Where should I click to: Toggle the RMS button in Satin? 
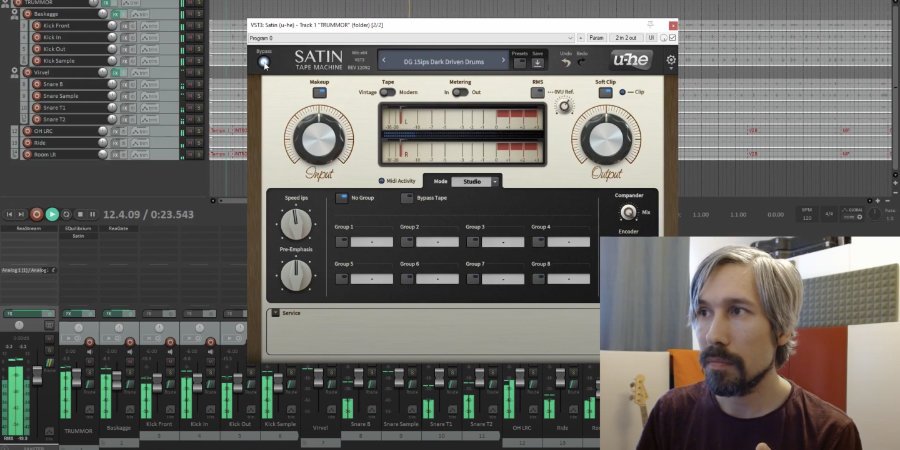tap(537, 92)
